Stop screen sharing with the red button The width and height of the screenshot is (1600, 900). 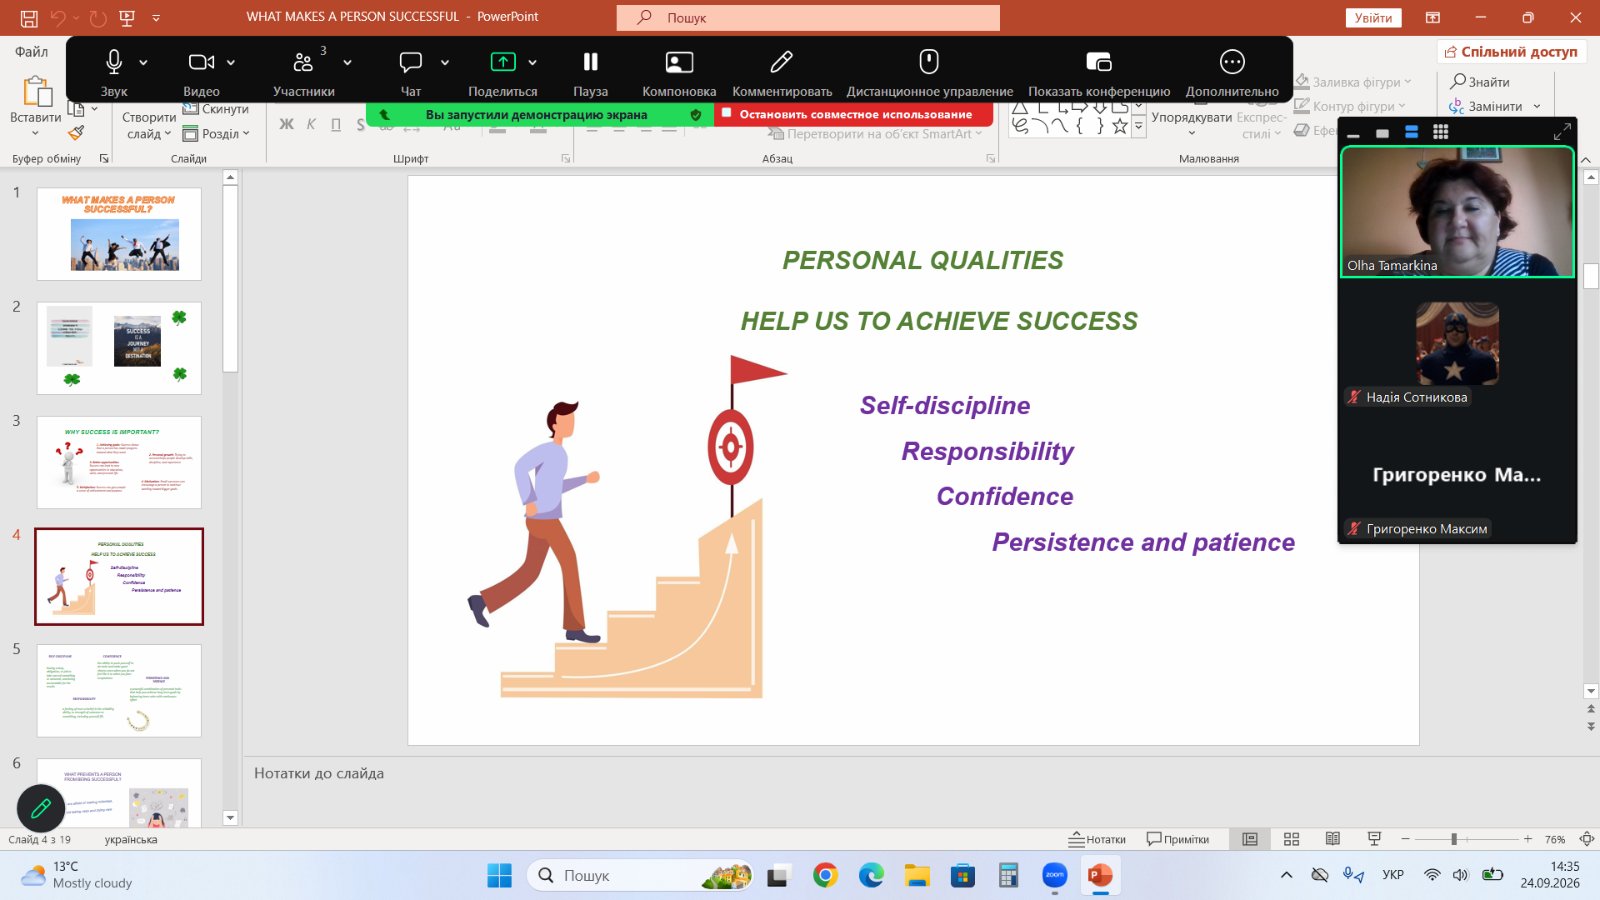854,115
